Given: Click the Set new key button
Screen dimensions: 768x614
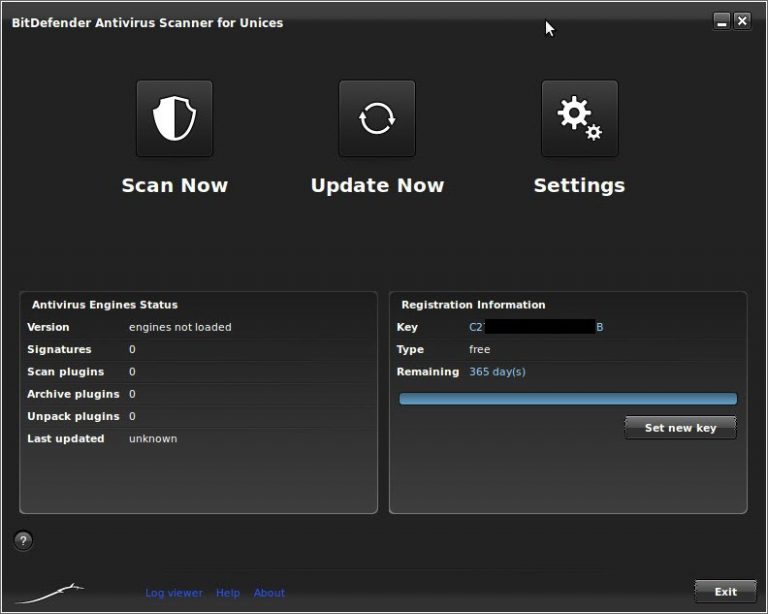Looking at the screenshot, I should pyautogui.click(x=680, y=428).
